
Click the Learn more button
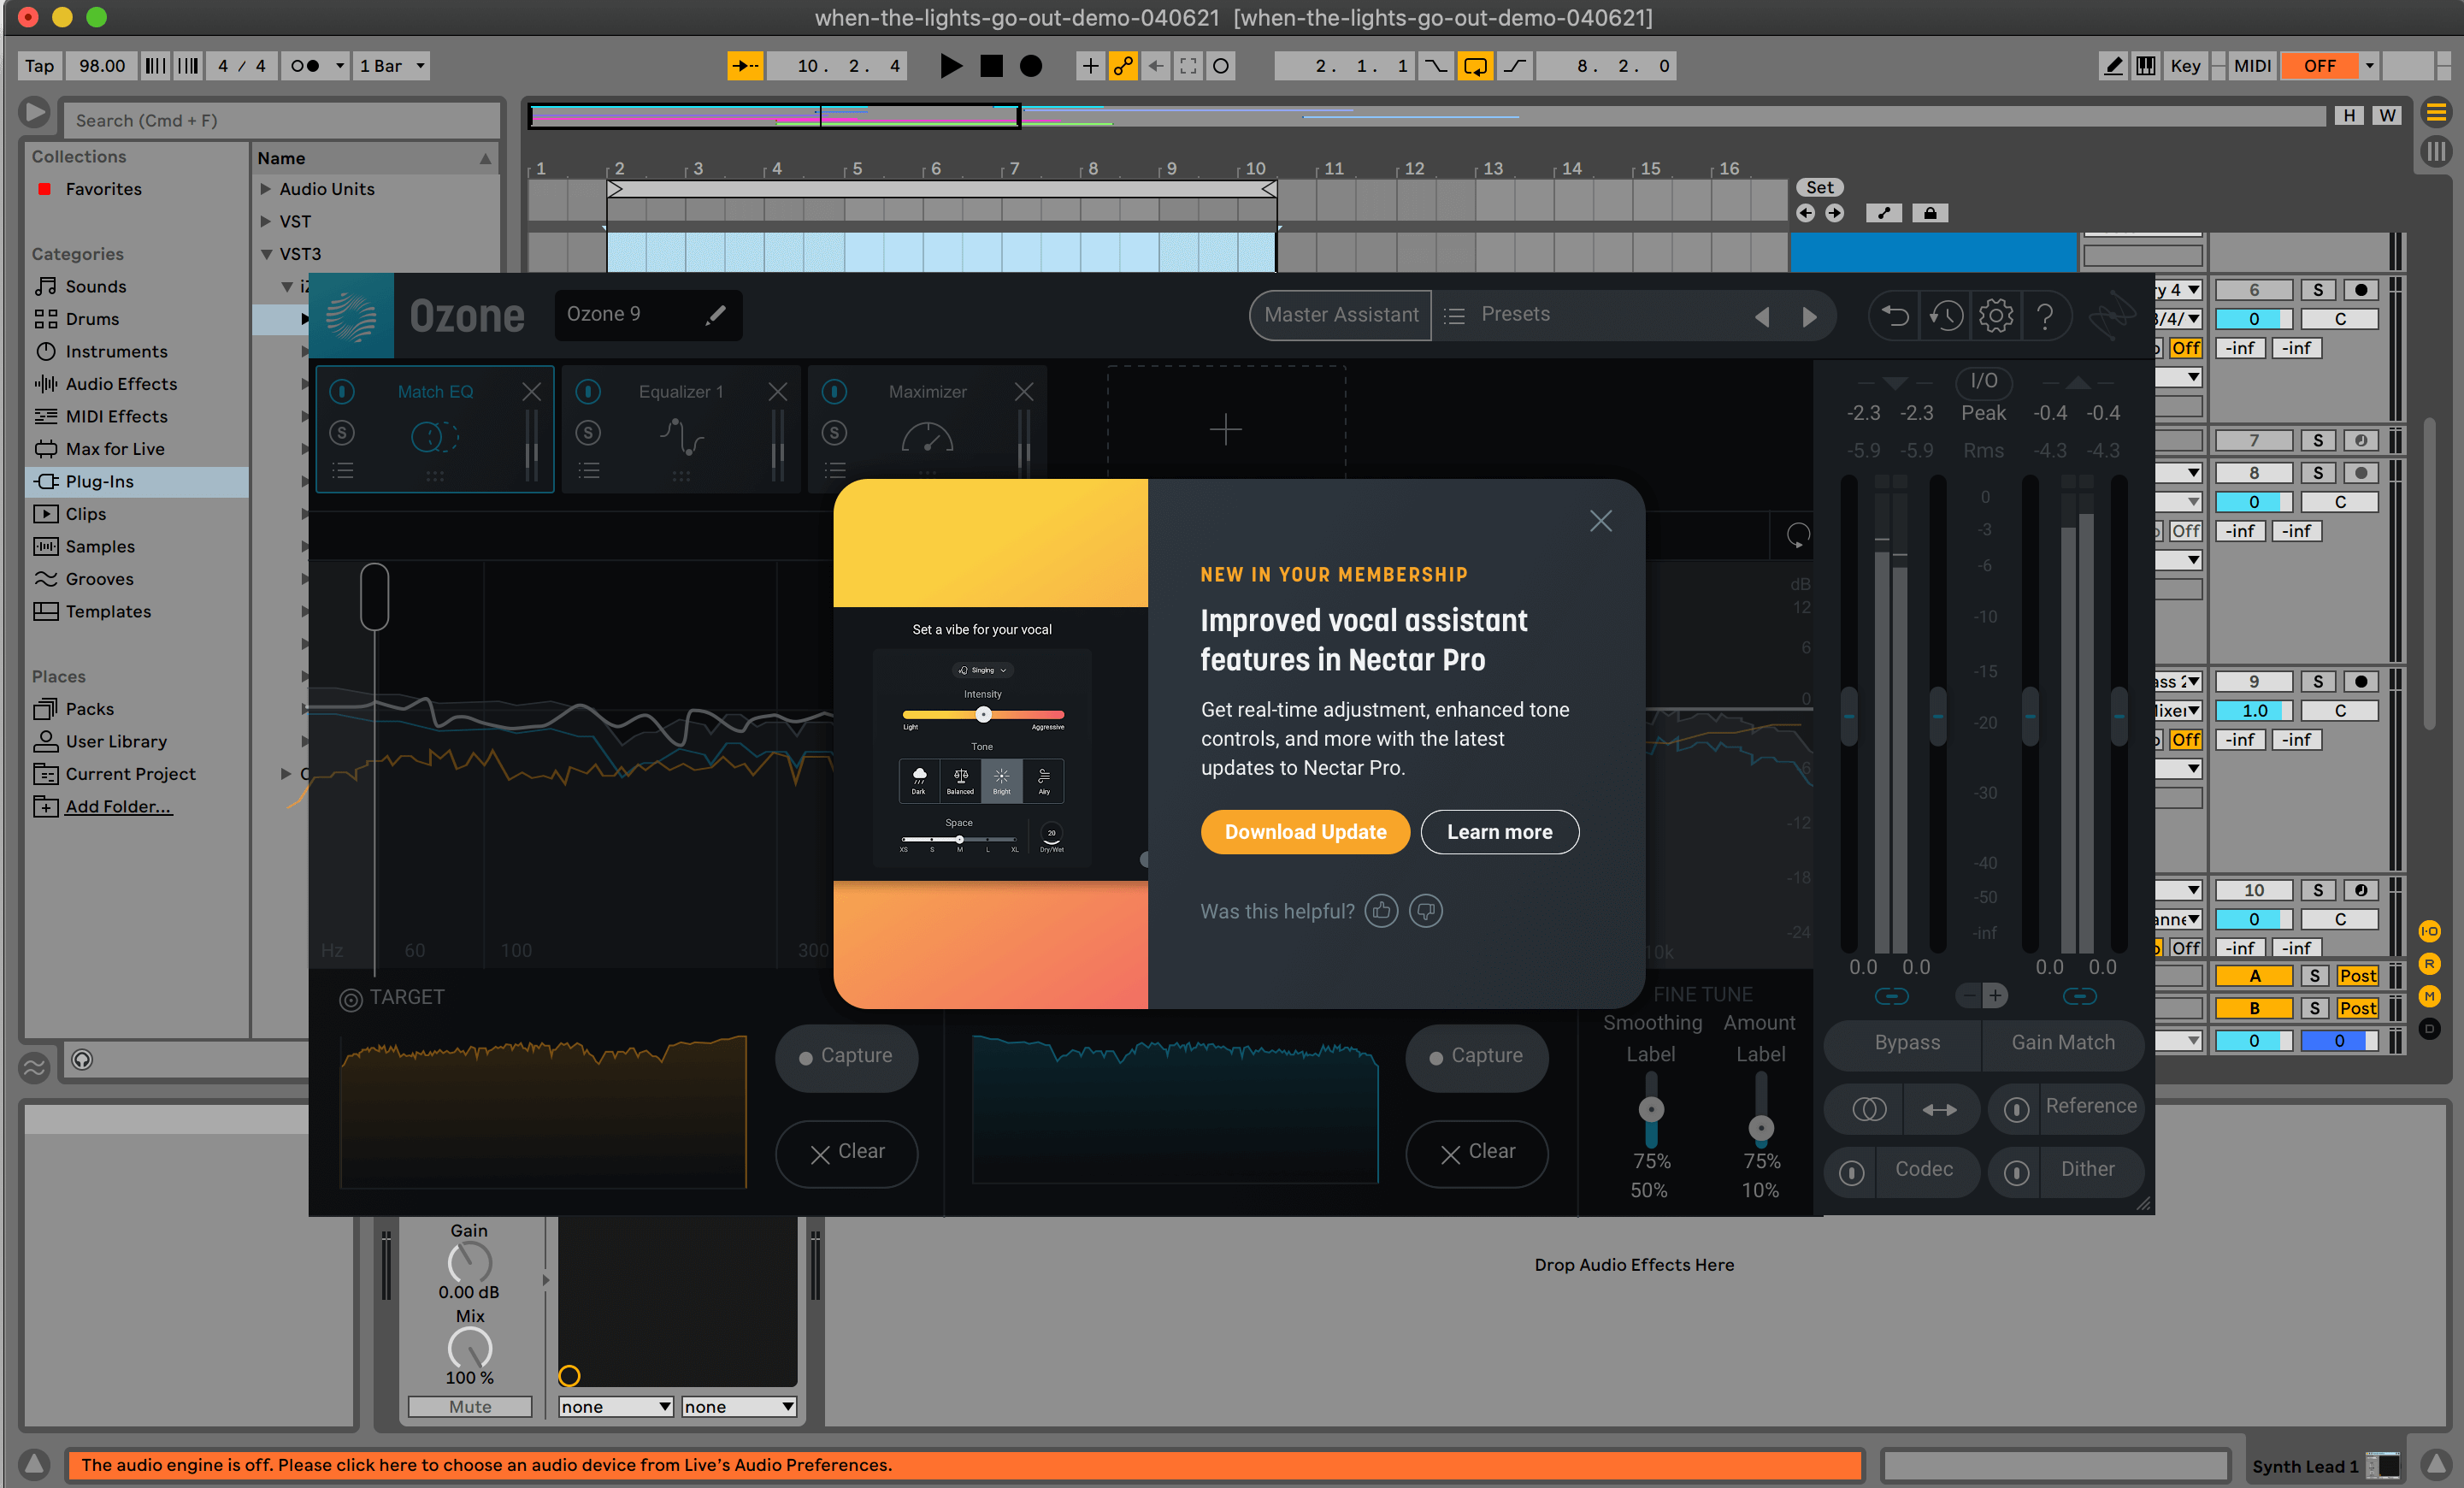tap(1499, 832)
